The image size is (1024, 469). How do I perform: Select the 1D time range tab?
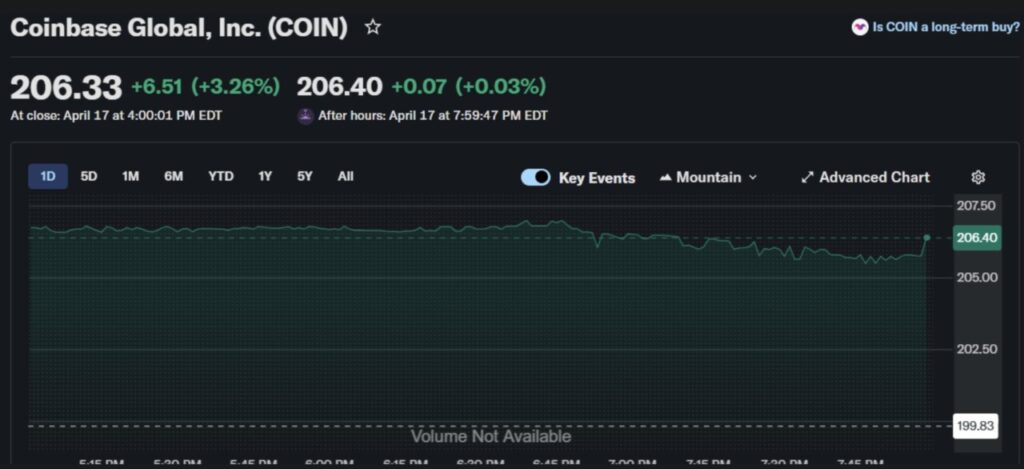[47, 177]
